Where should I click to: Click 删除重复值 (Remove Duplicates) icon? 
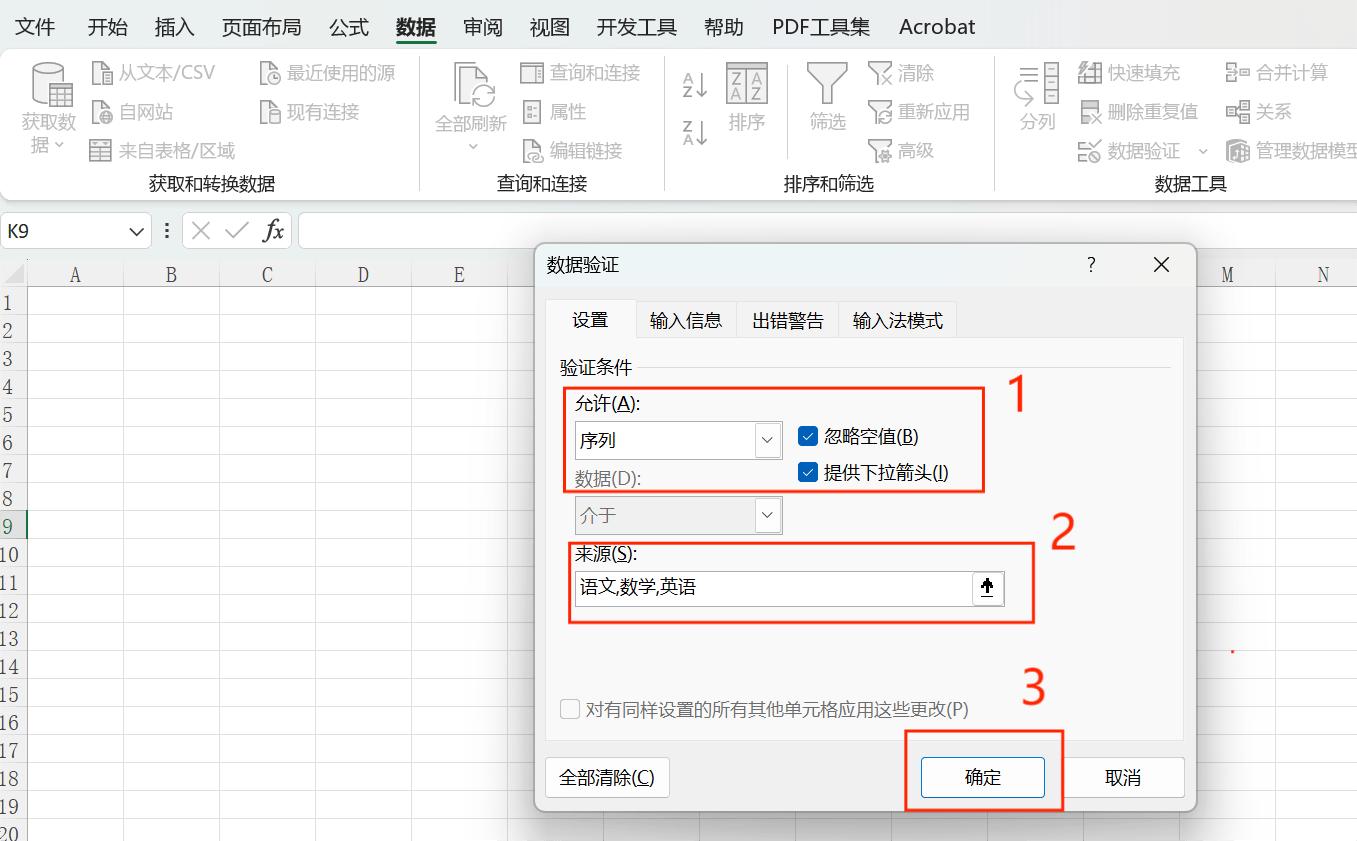coord(1090,112)
